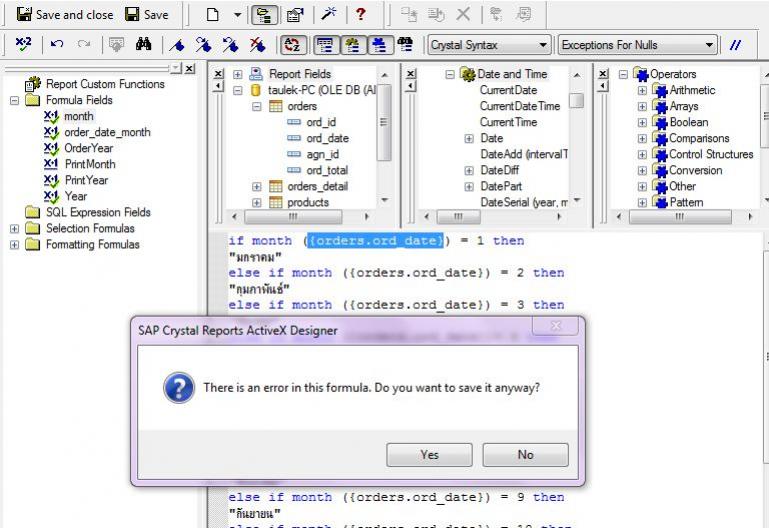Select the month formula field
769x528 pixels.
[x=78, y=116]
